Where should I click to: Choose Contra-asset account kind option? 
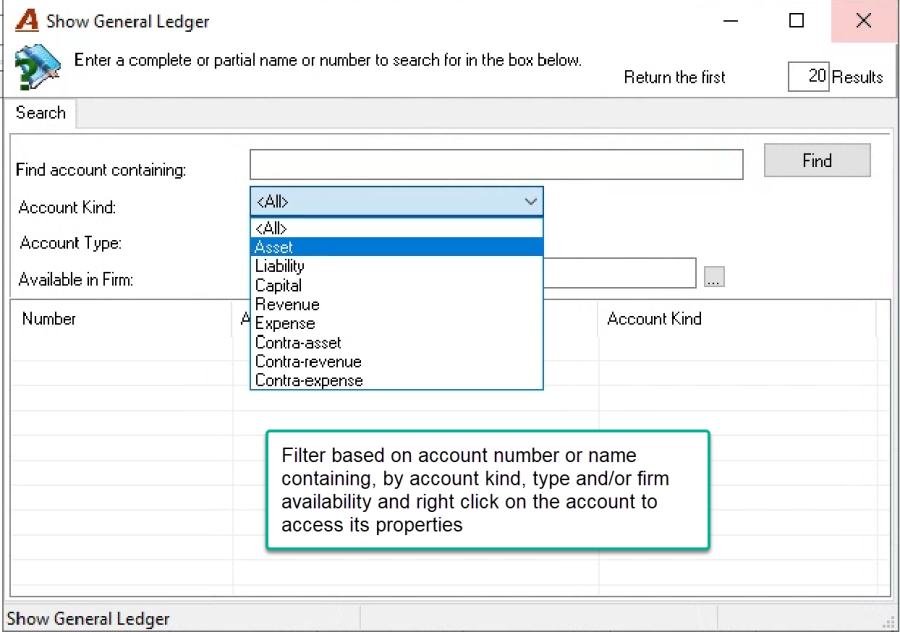point(397,343)
